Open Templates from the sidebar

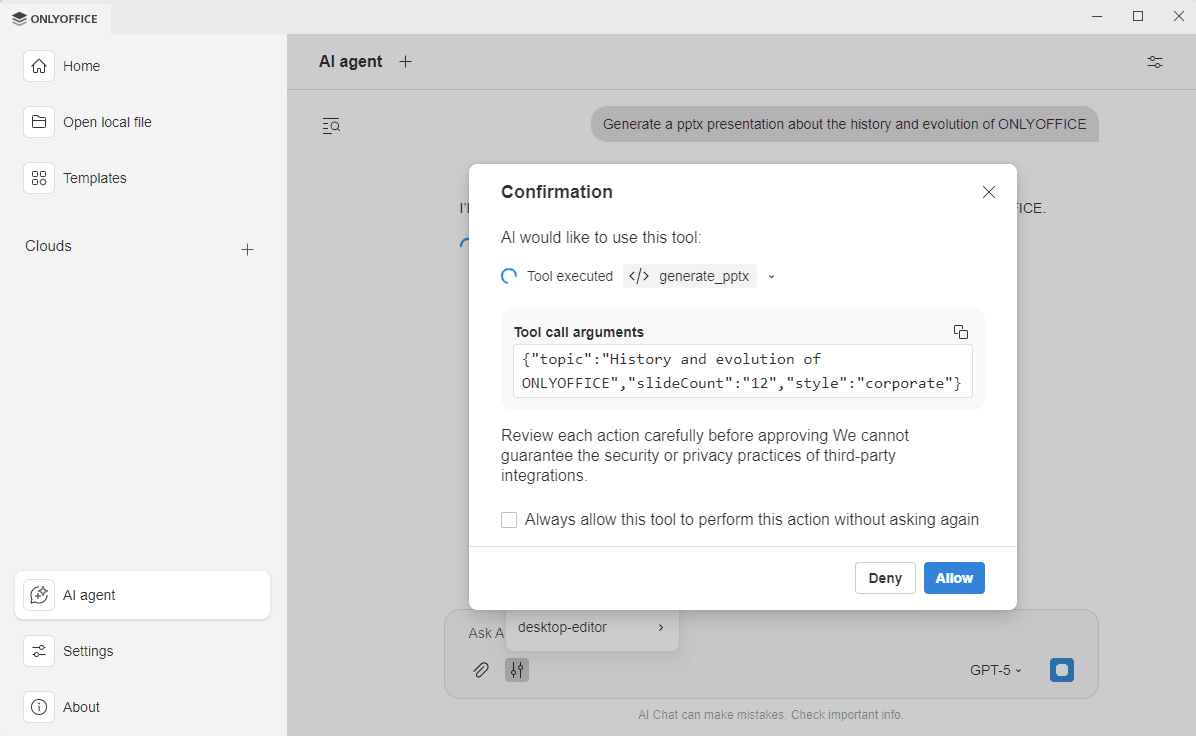[95, 177]
